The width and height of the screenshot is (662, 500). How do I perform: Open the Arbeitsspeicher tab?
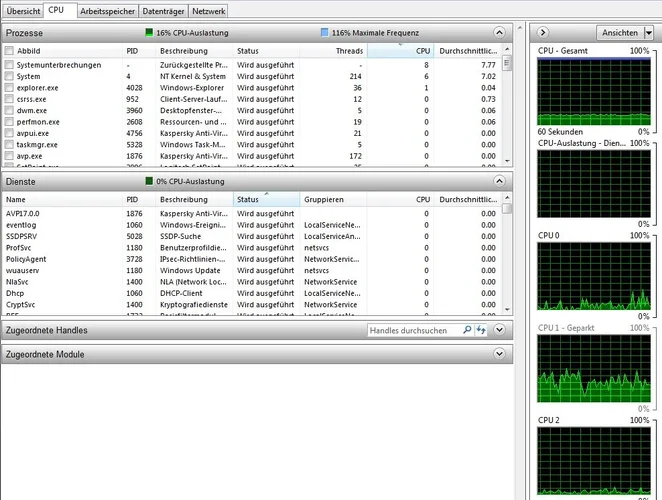tap(108, 11)
